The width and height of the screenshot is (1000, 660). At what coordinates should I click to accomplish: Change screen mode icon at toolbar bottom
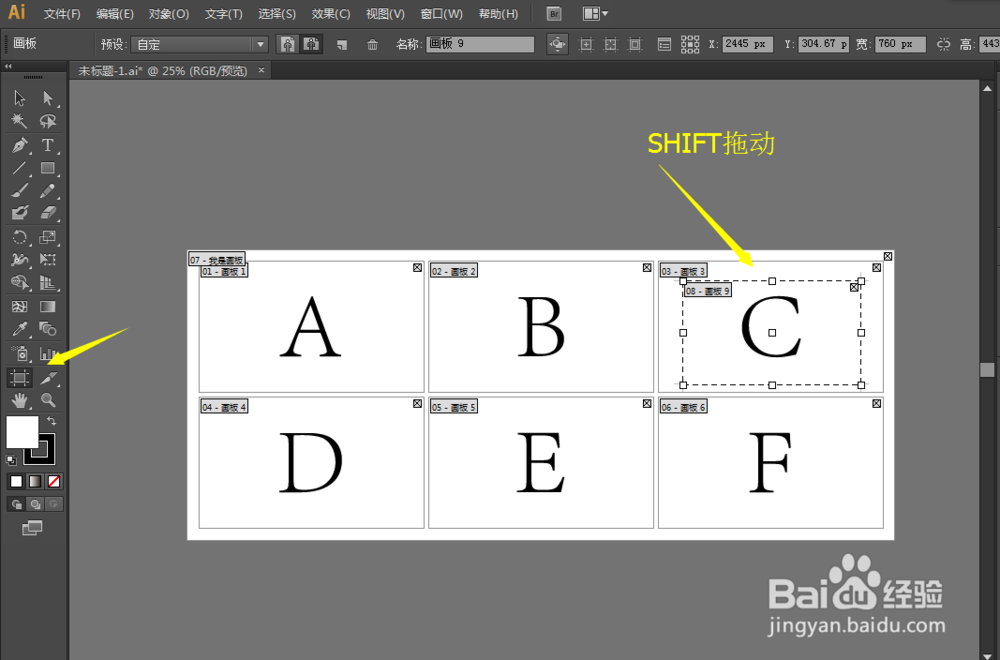click(x=32, y=528)
